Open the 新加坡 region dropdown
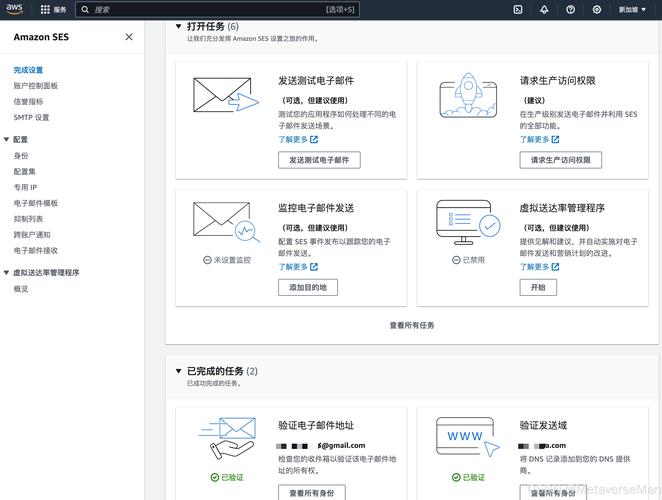Screen dimensions: 662x500 point(632,10)
